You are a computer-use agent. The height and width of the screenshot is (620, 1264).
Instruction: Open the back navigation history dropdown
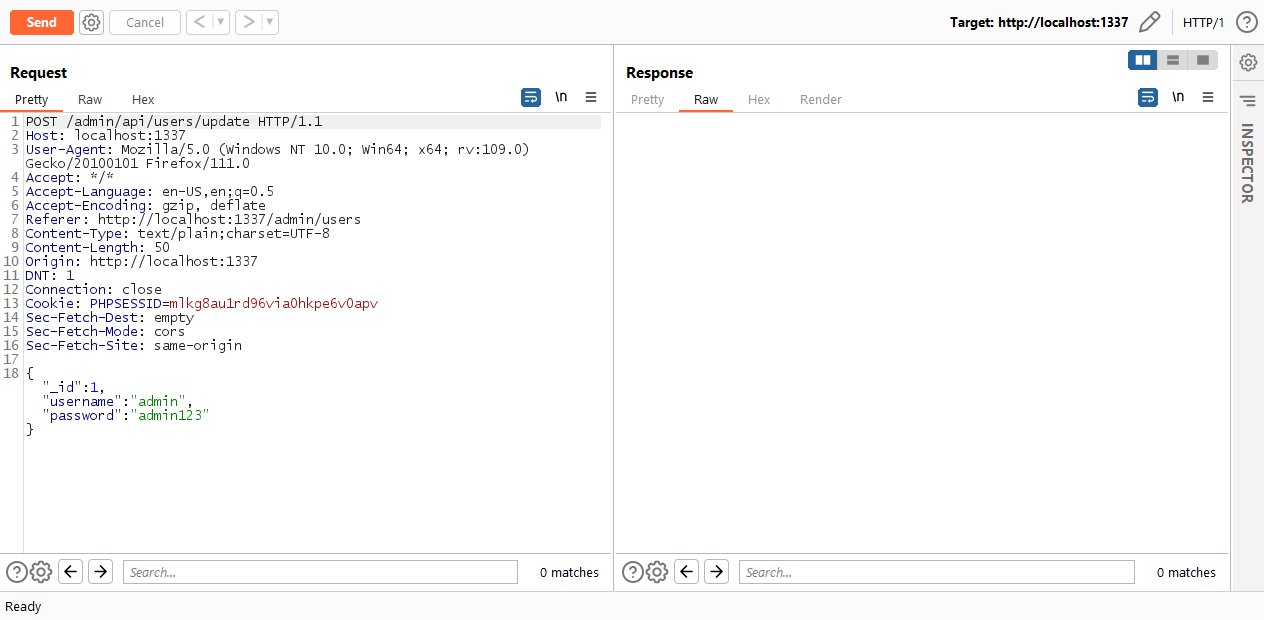point(221,21)
